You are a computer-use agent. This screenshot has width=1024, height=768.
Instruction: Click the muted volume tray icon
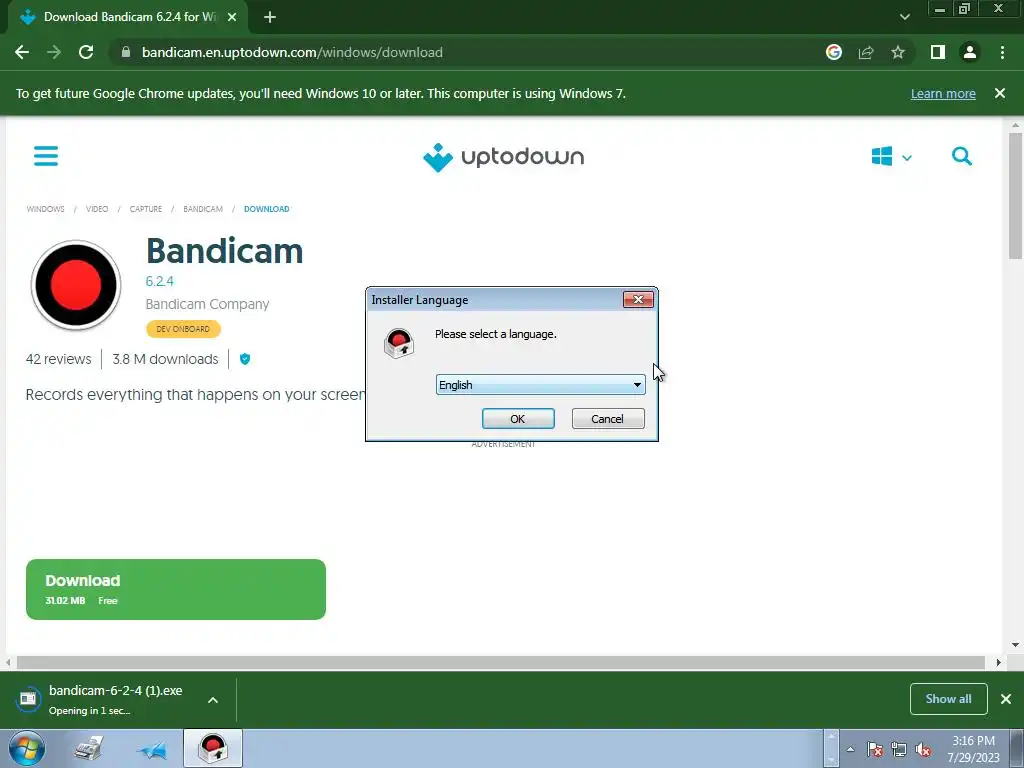(923, 750)
